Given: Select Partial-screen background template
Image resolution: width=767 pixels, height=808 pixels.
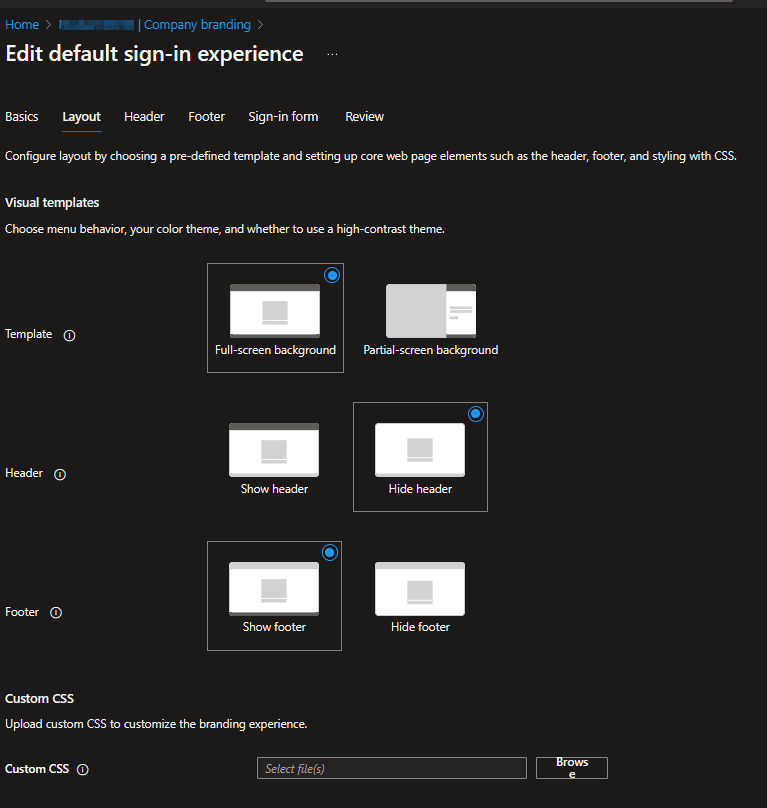Looking at the screenshot, I should click(430, 318).
